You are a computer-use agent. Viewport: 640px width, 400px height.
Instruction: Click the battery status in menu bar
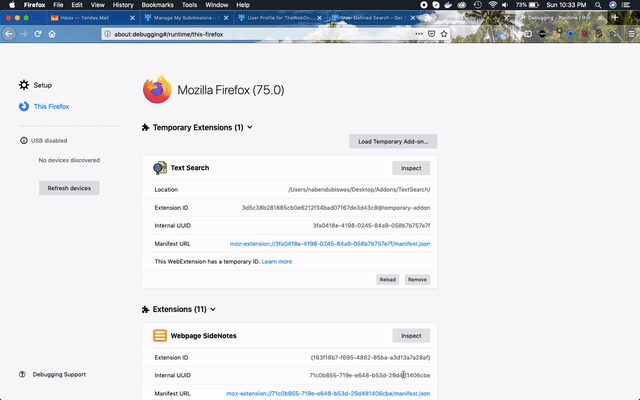pyautogui.click(x=527, y=5)
